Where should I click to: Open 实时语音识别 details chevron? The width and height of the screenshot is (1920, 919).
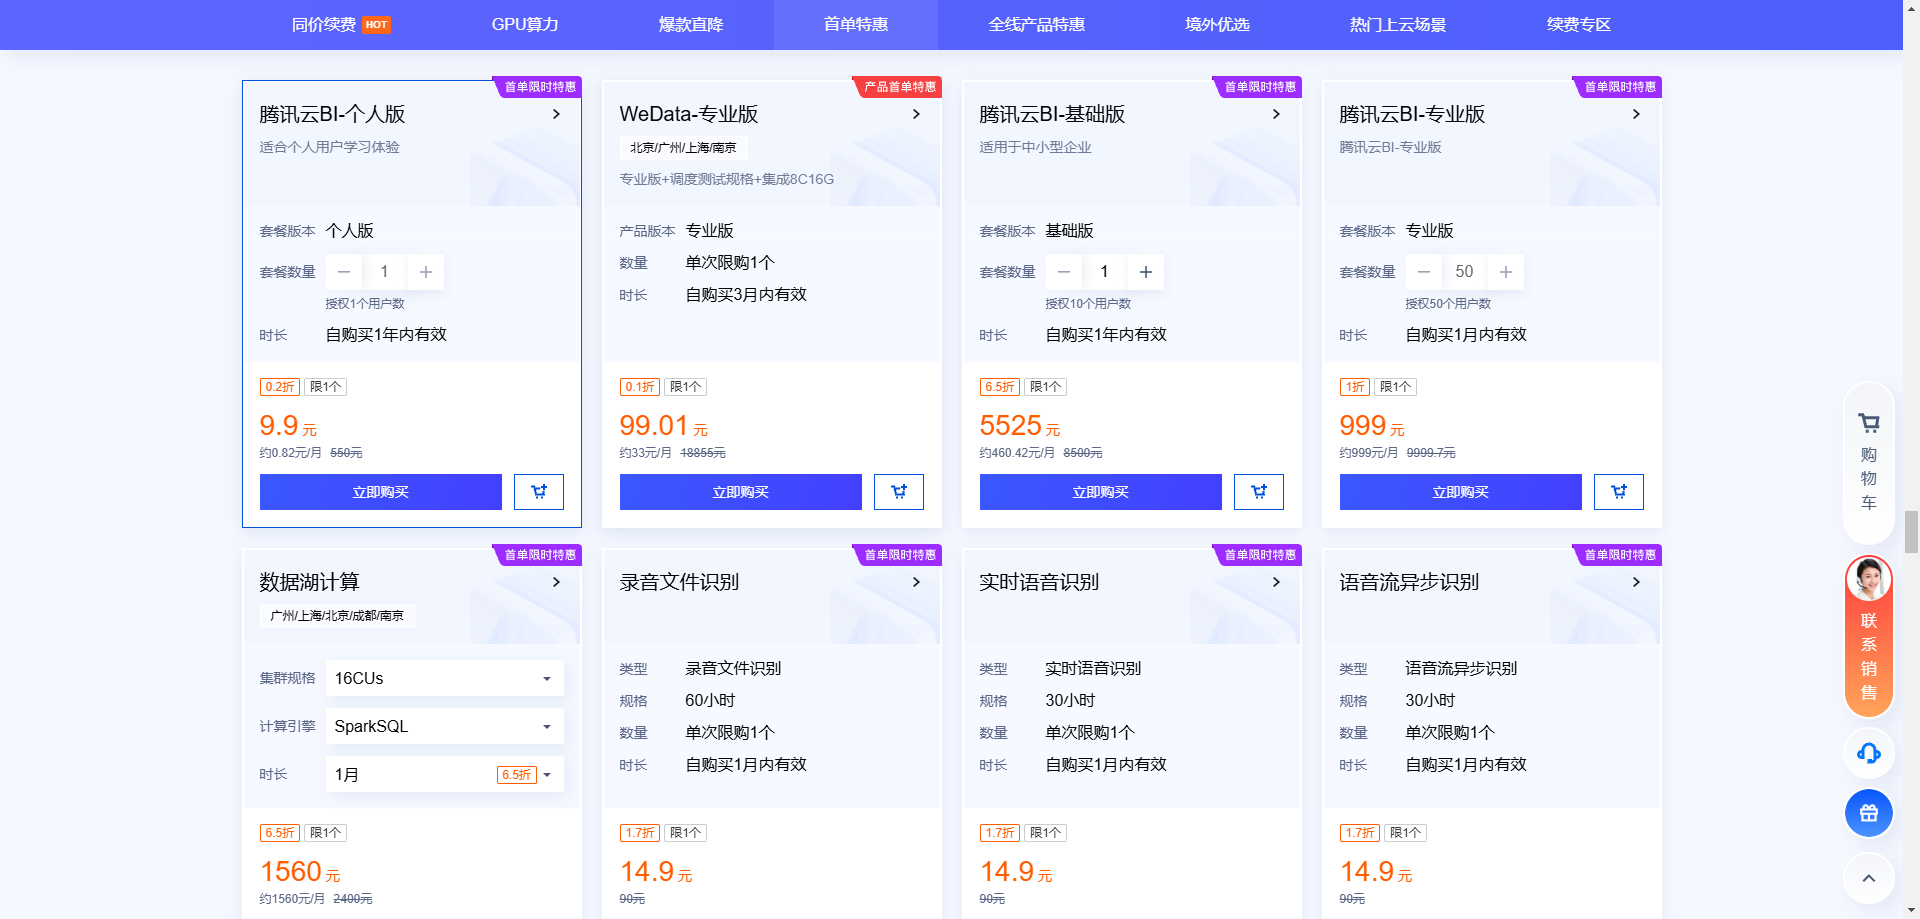point(1277,582)
